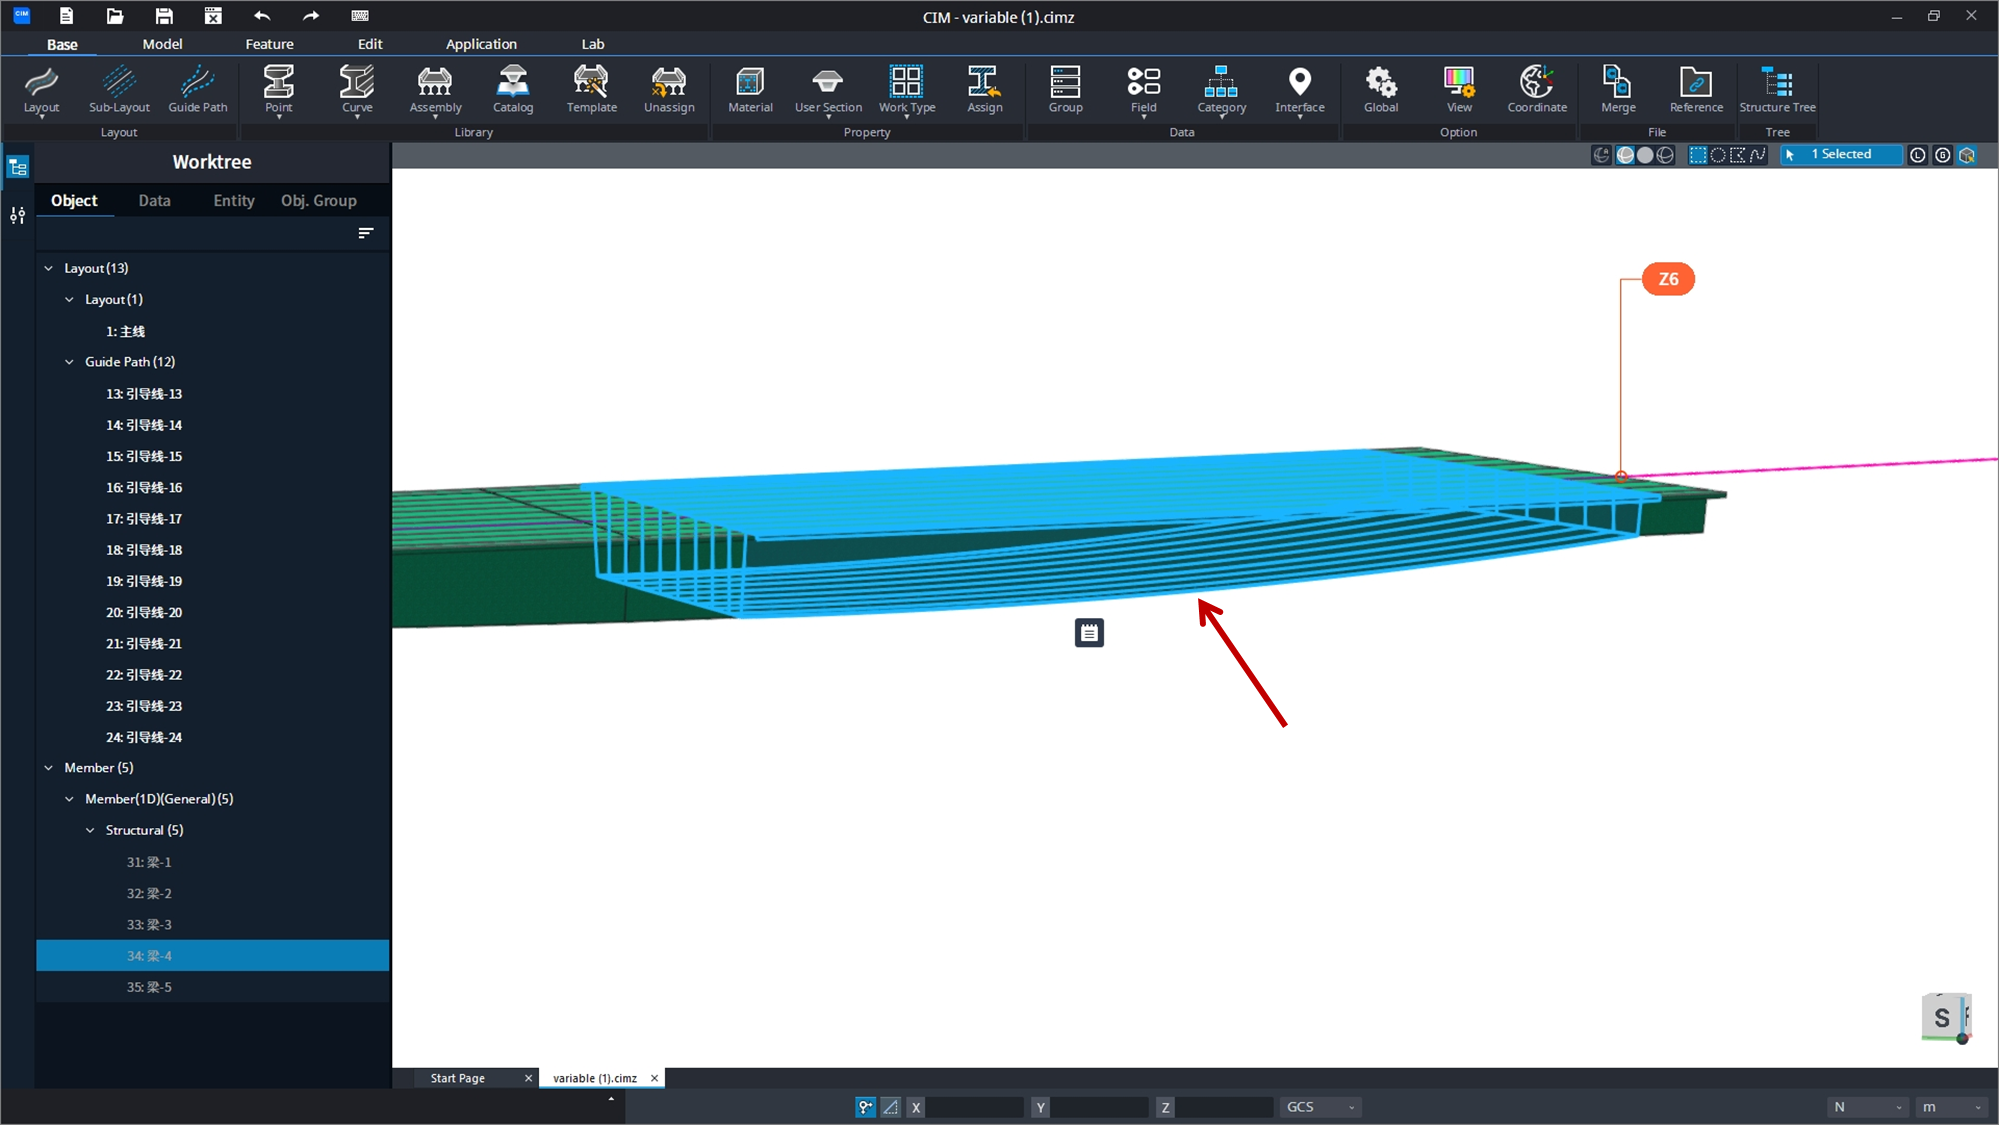The width and height of the screenshot is (1999, 1125).
Task: Open the Interface tool
Action: [1299, 90]
